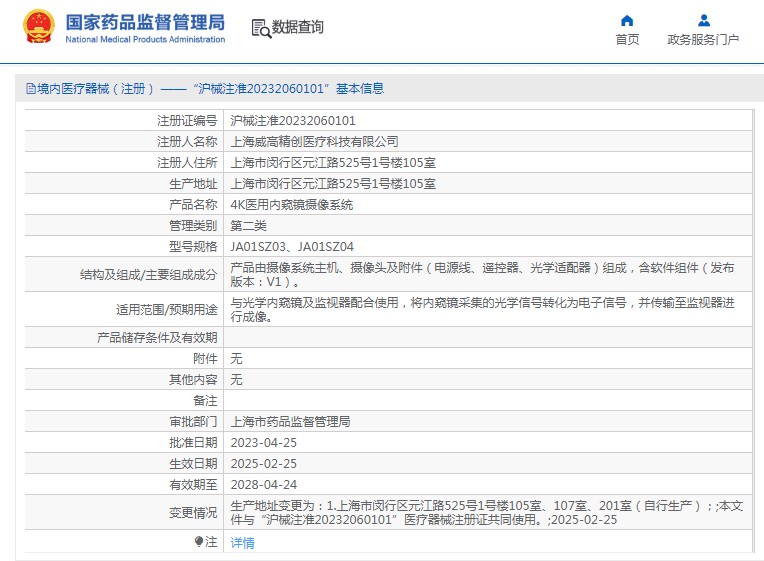
Task: Click the 有效期至 row label
Action: click(193, 484)
